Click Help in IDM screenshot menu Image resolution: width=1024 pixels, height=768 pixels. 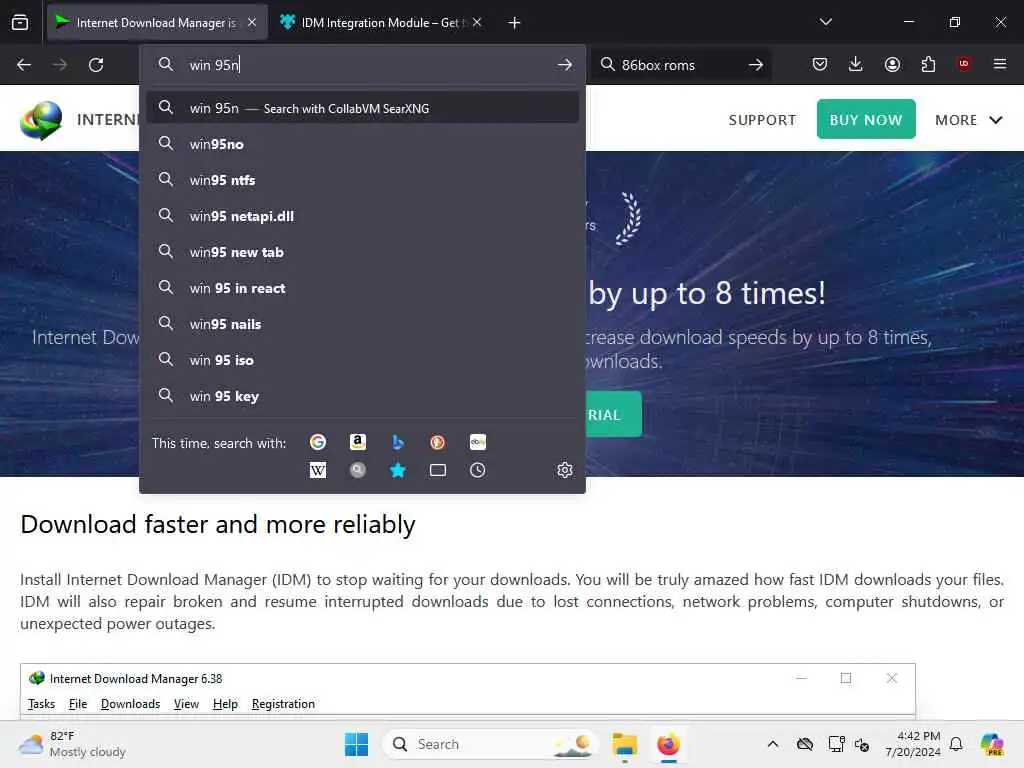pyautogui.click(x=225, y=703)
